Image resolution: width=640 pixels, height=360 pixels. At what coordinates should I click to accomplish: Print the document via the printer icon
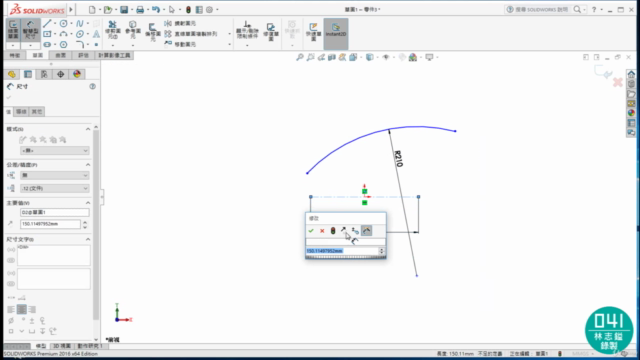coord(140,9)
